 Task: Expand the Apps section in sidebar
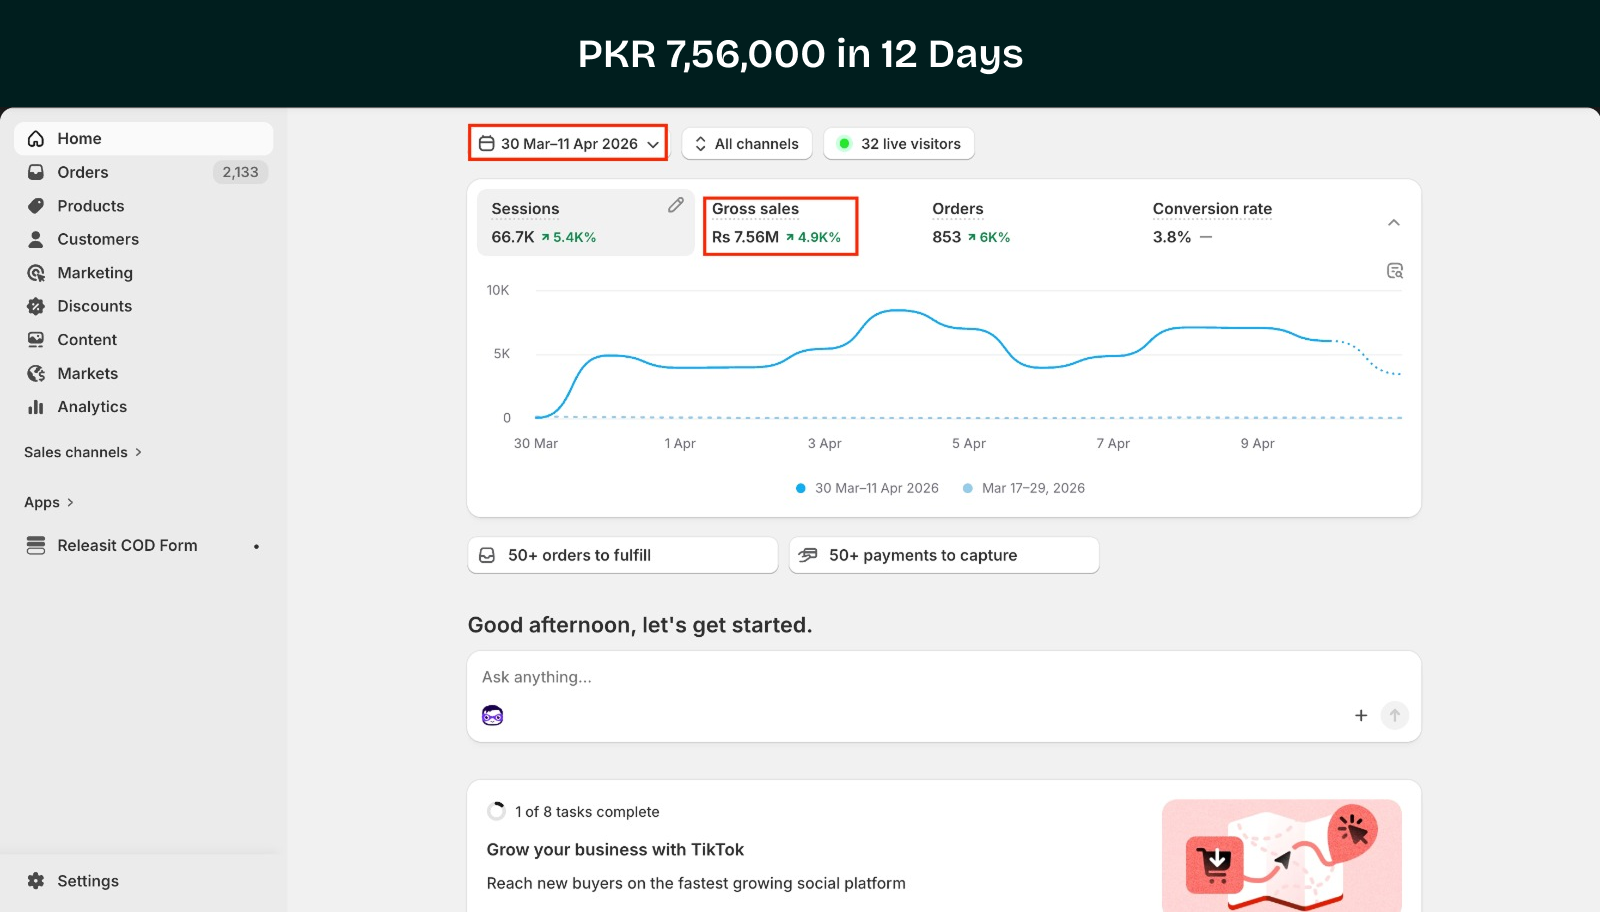[x=49, y=503]
